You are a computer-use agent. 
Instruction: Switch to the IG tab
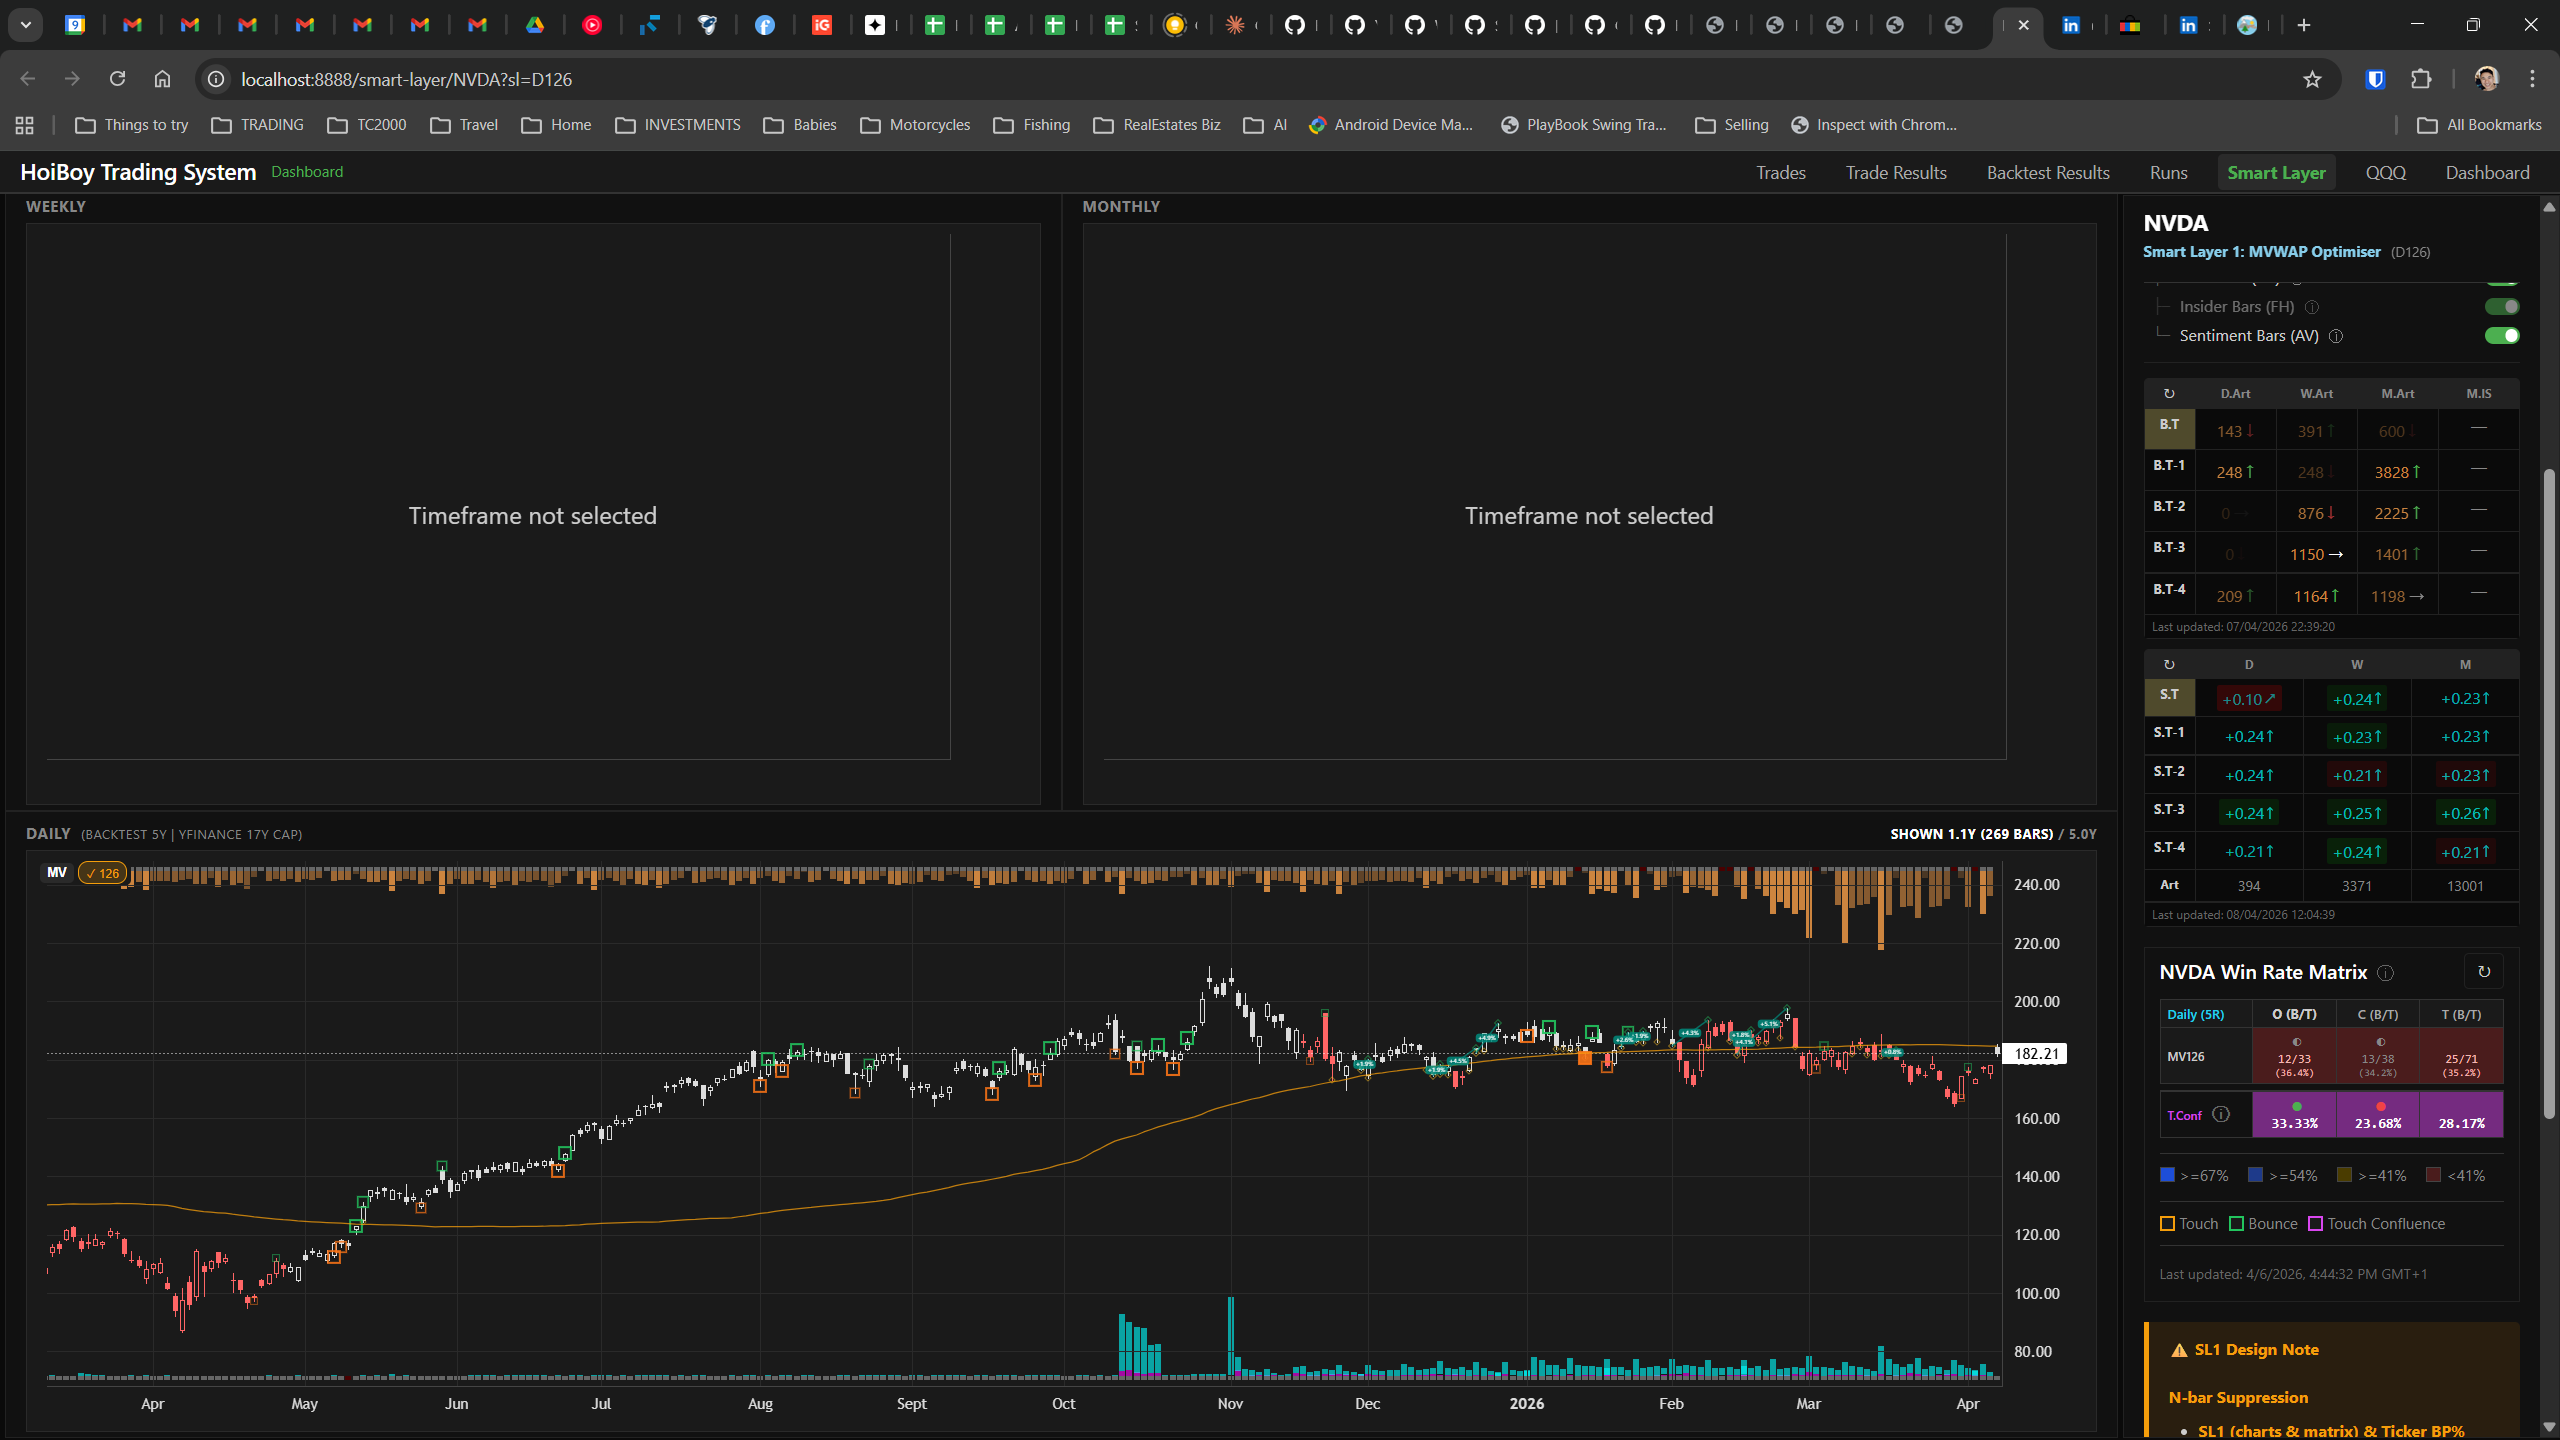click(822, 25)
